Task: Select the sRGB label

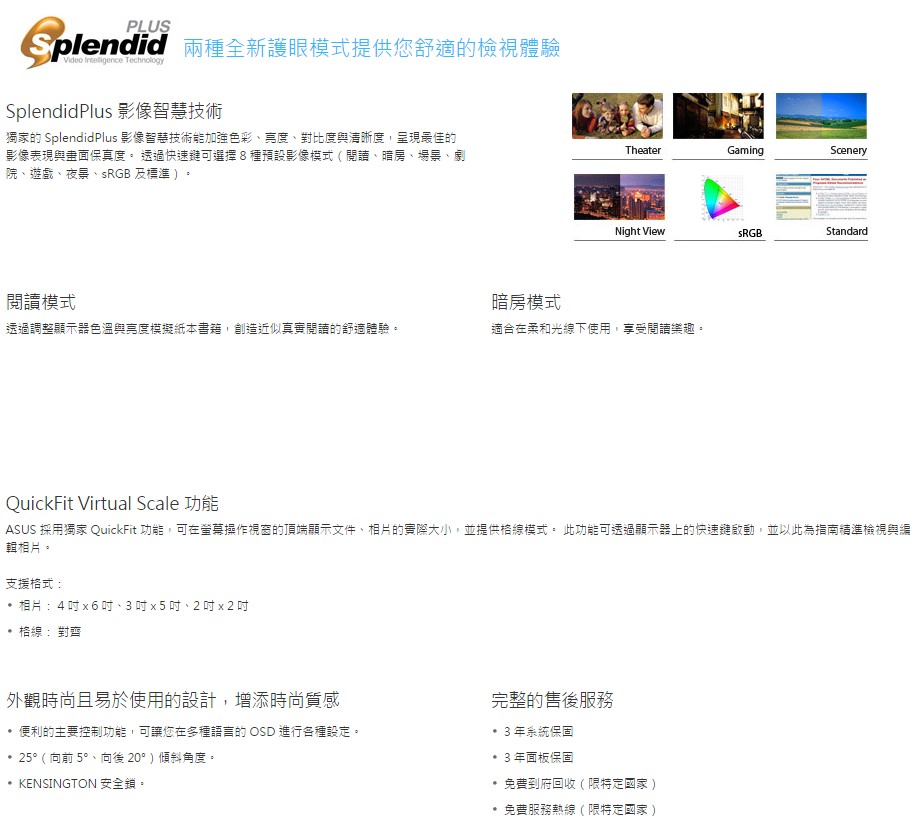Action: point(750,233)
